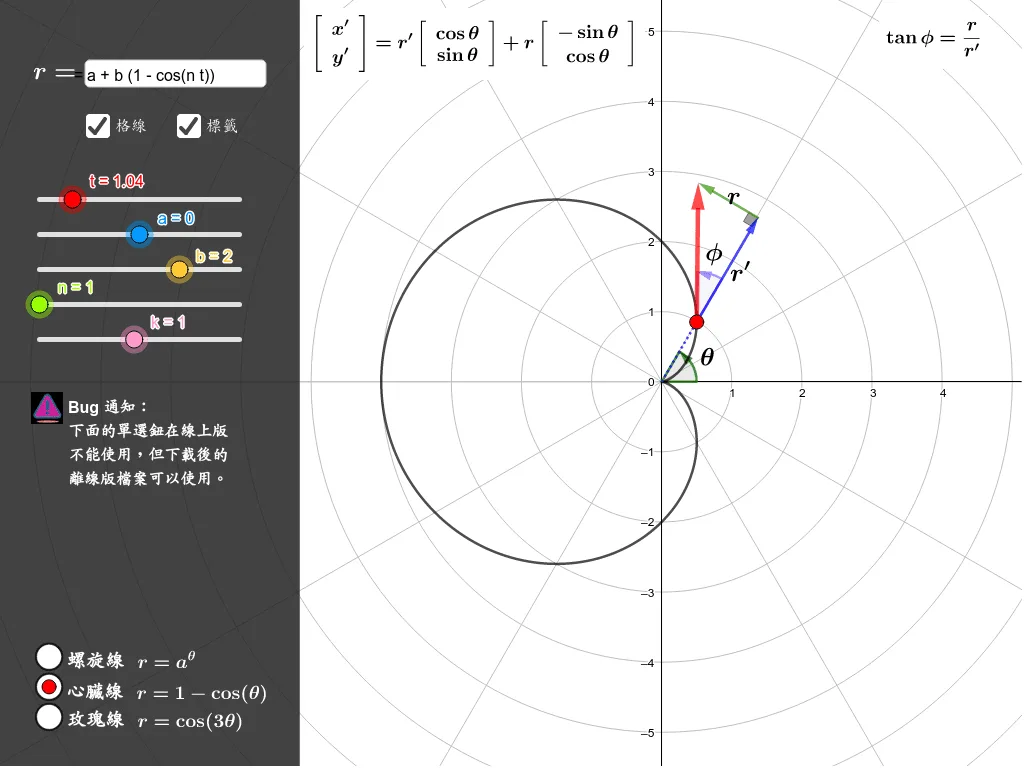Click the r green vector label

(733, 197)
